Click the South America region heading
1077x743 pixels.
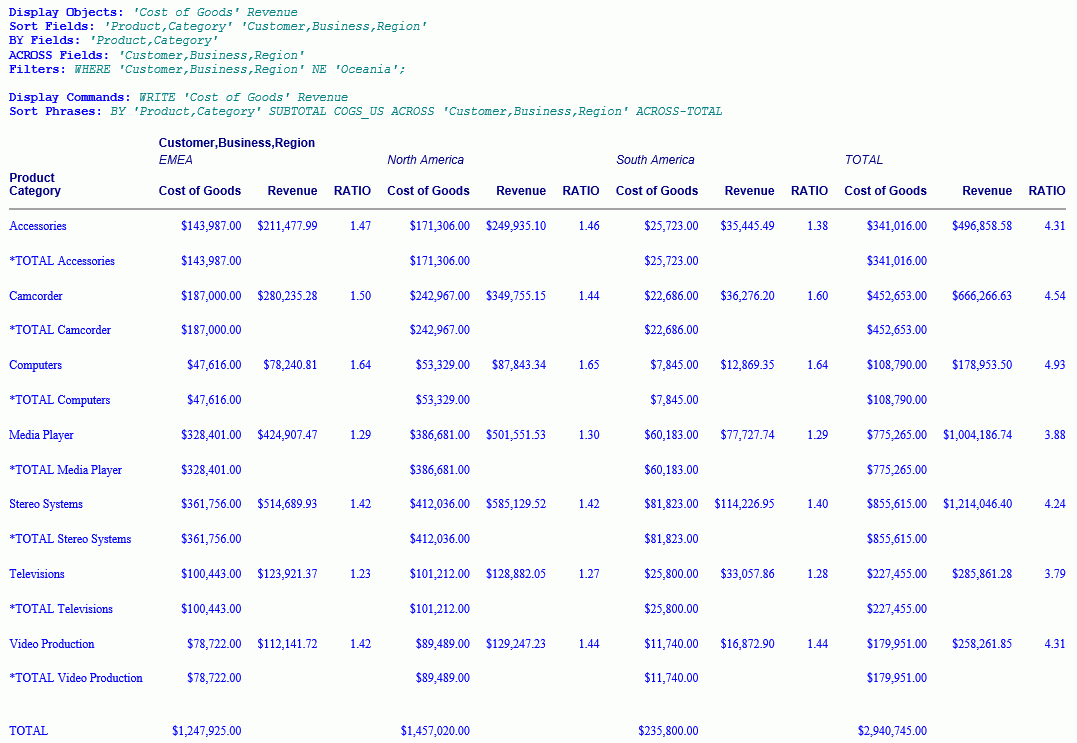[x=655, y=160]
